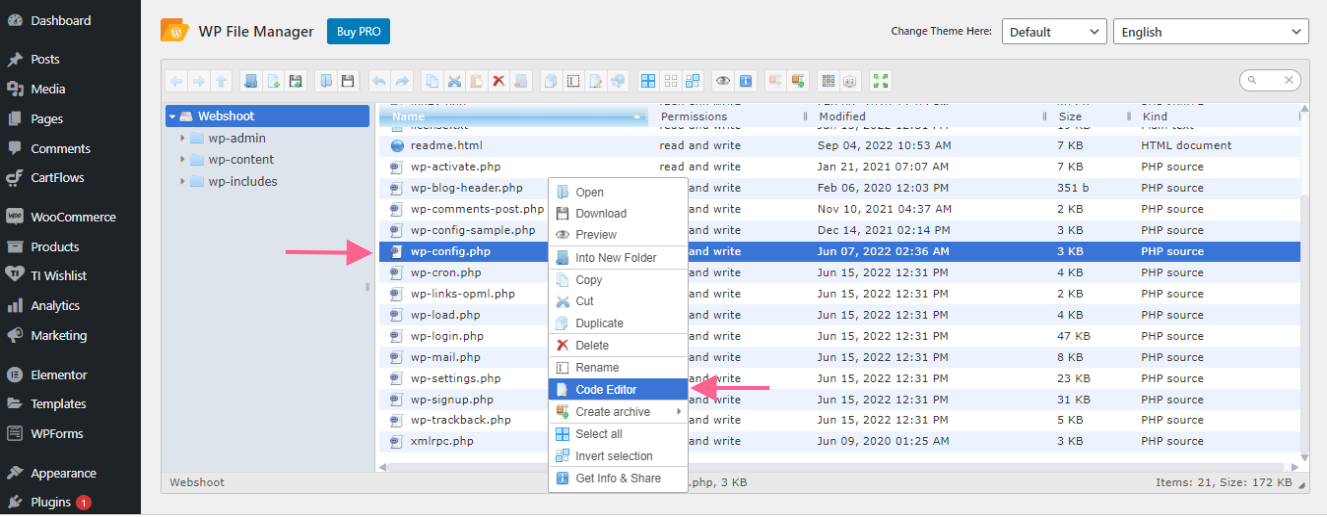
Task: Expand the wp-includes folder in the tree
Action: tap(183, 181)
